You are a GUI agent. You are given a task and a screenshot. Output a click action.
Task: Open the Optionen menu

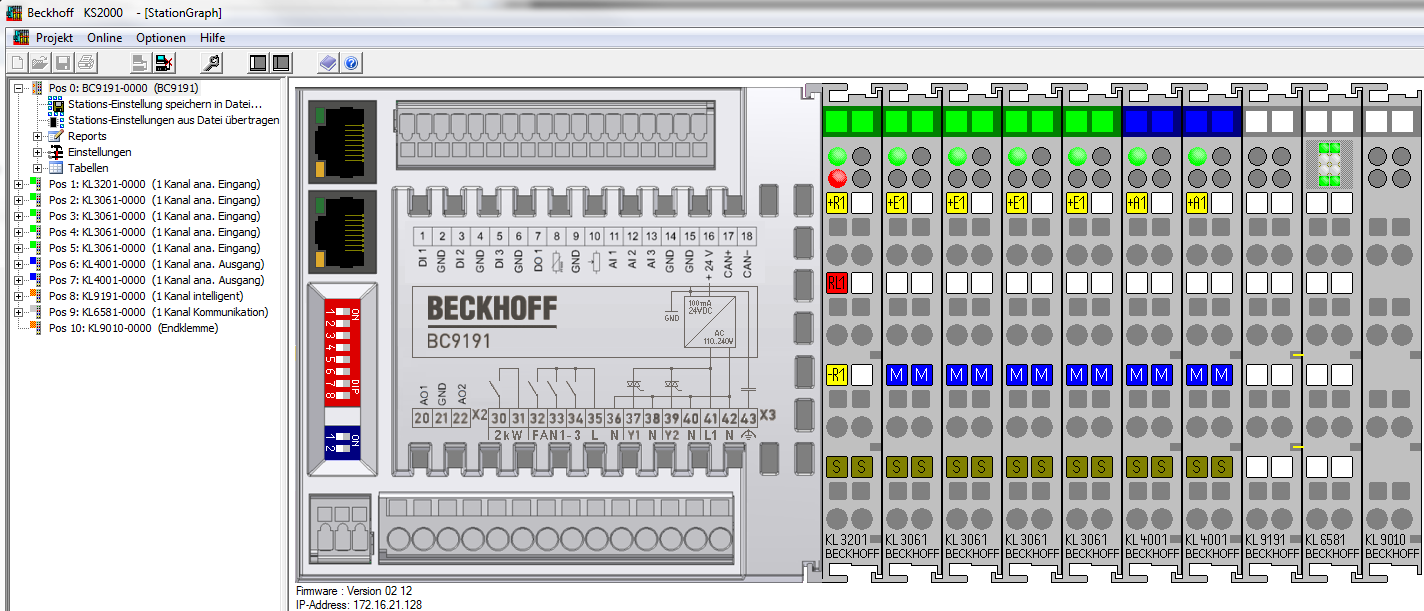coord(161,38)
